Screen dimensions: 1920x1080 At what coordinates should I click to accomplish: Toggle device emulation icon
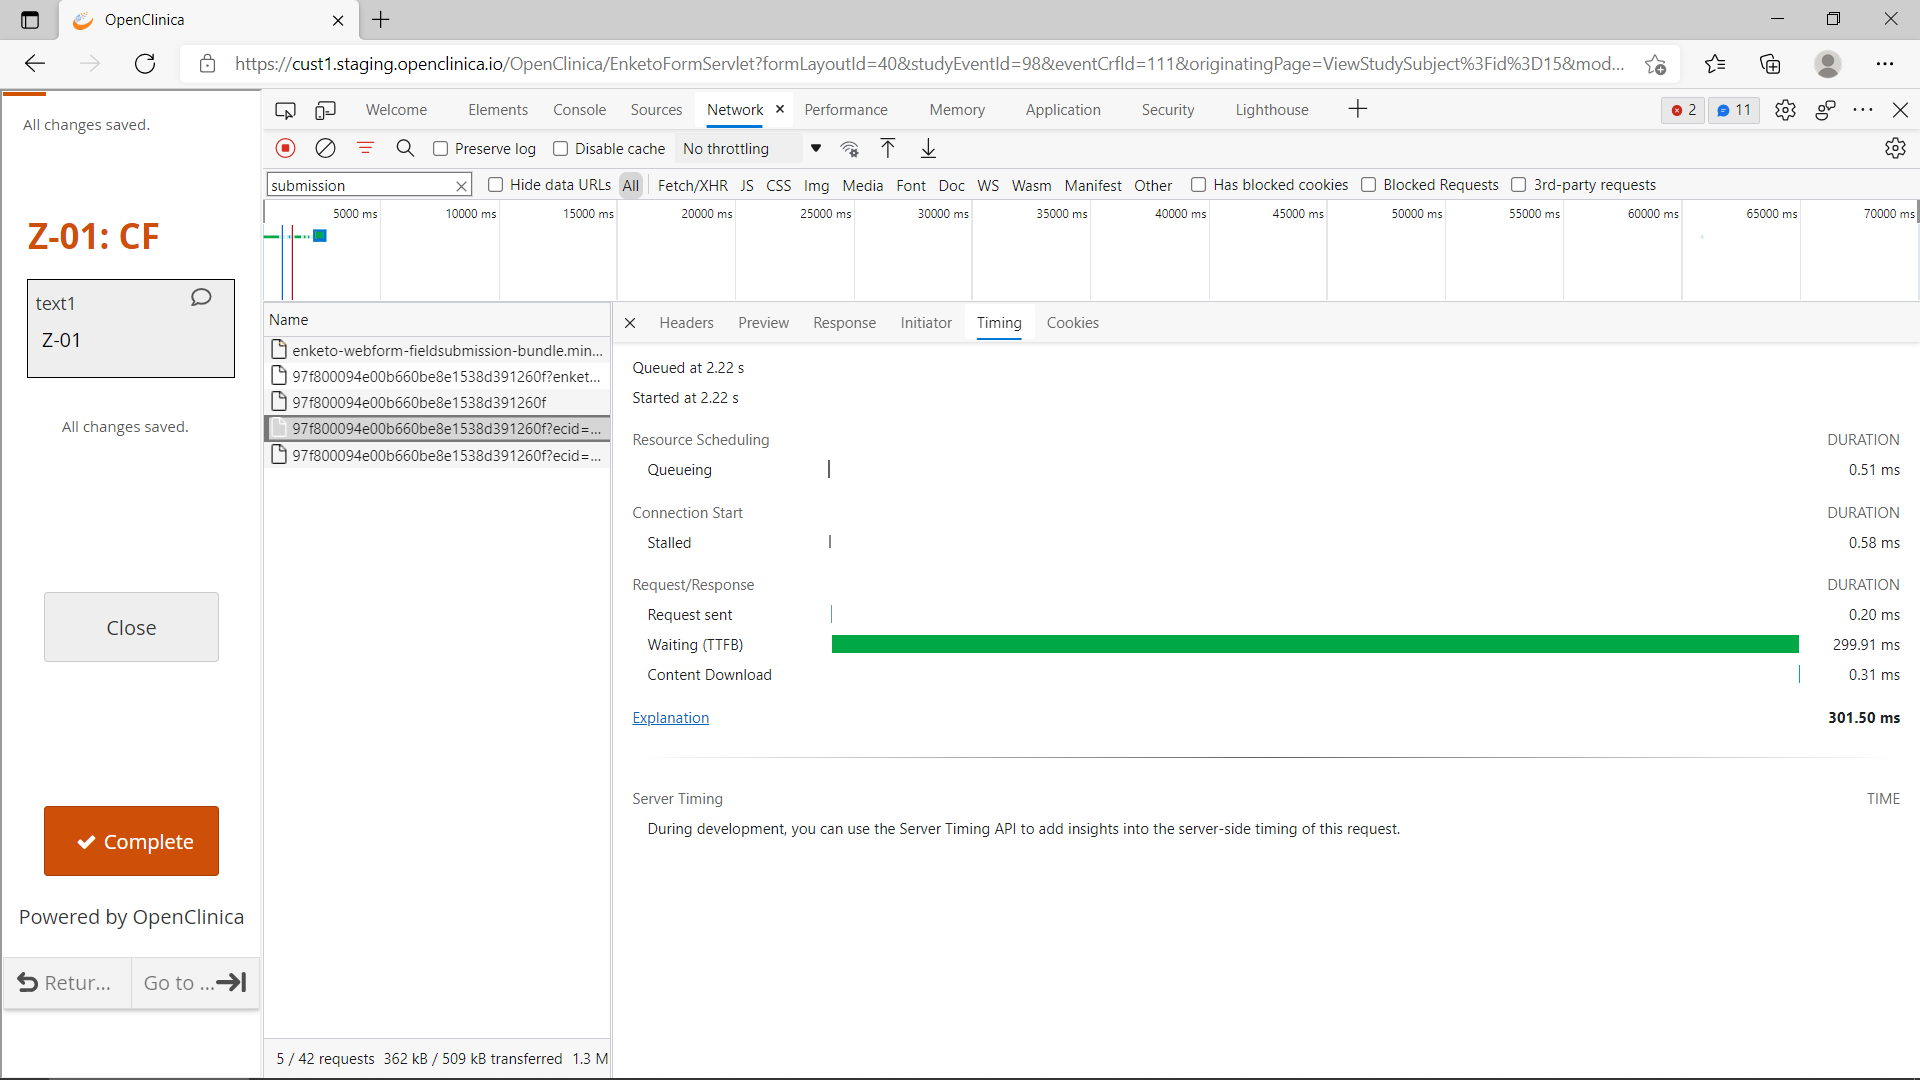click(325, 110)
